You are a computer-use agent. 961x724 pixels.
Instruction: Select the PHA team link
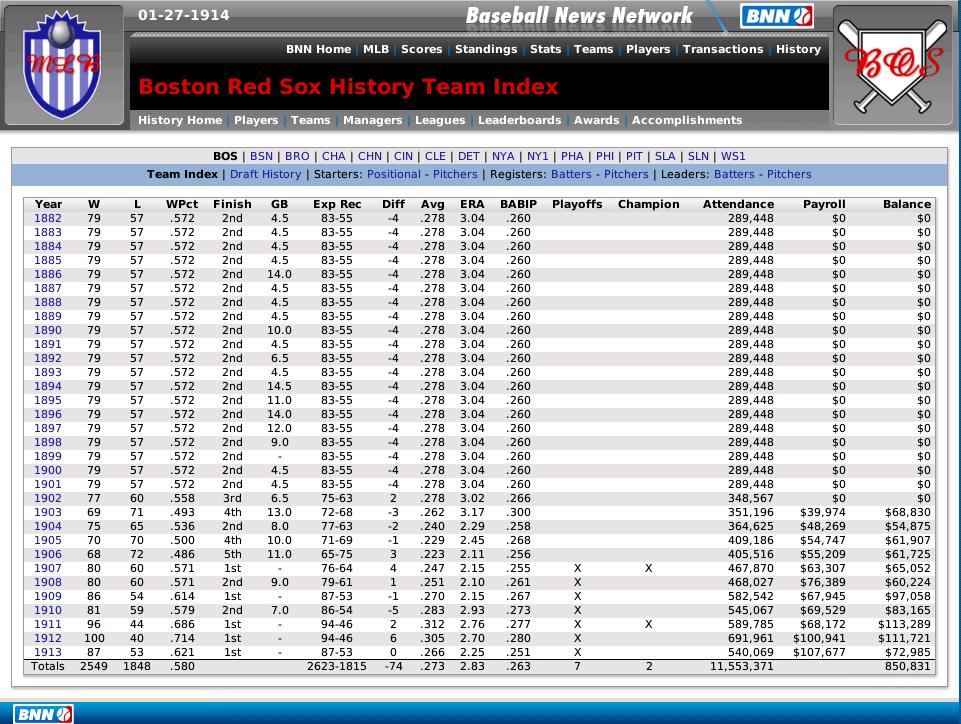(572, 156)
